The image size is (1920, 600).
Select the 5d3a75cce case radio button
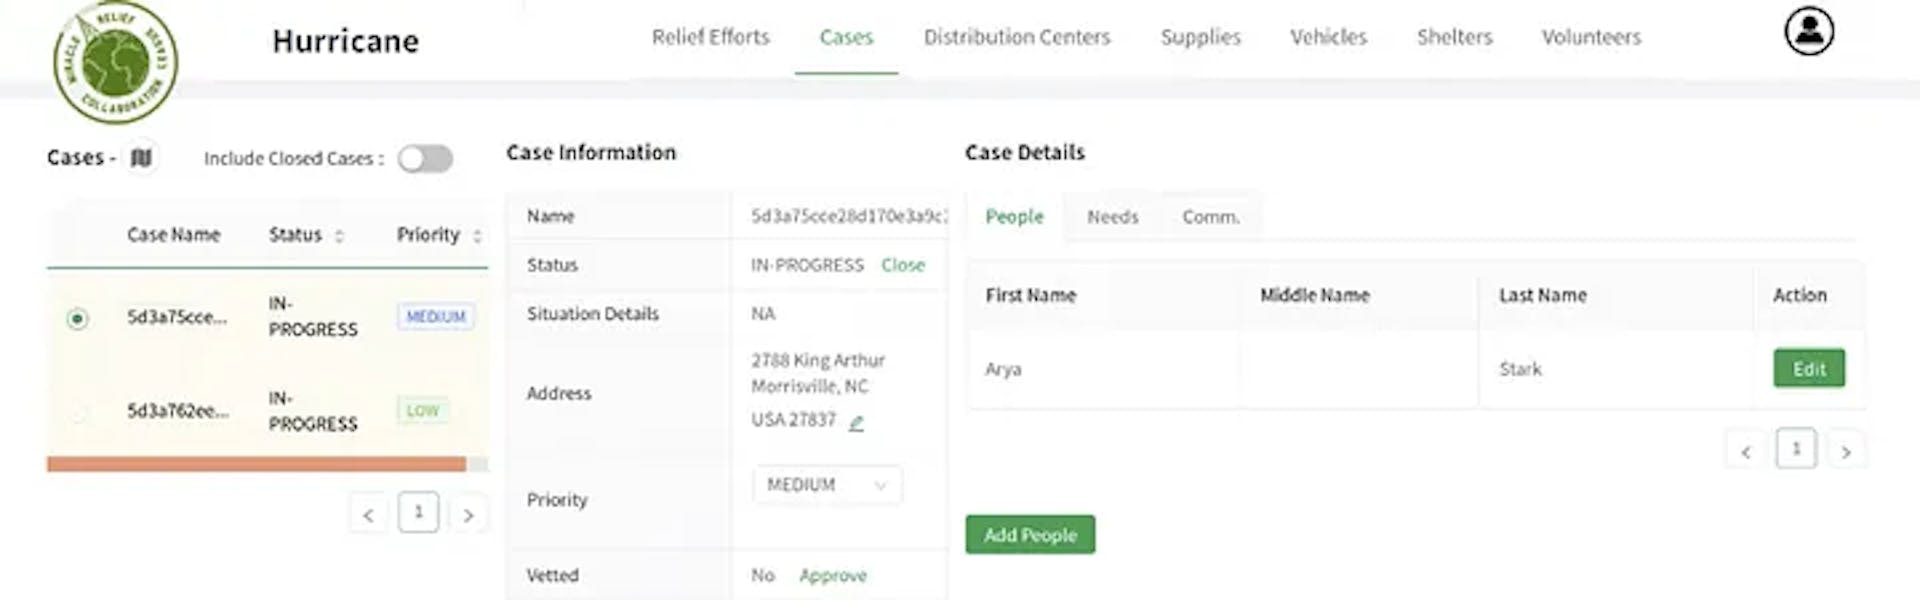[x=77, y=319]
